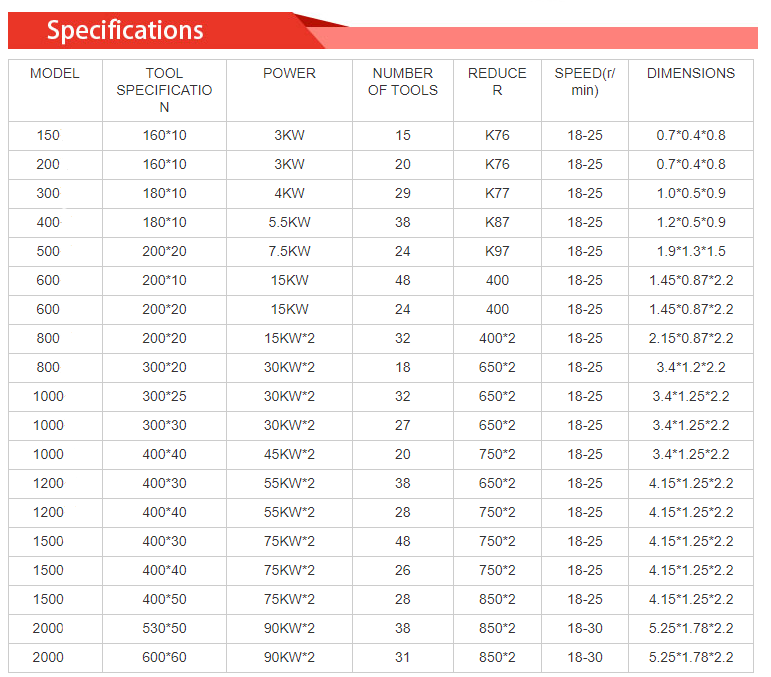Screen dimensions: 771x677
Task: Click the 3KW power in model 150 row
Action: click(289, 135)
